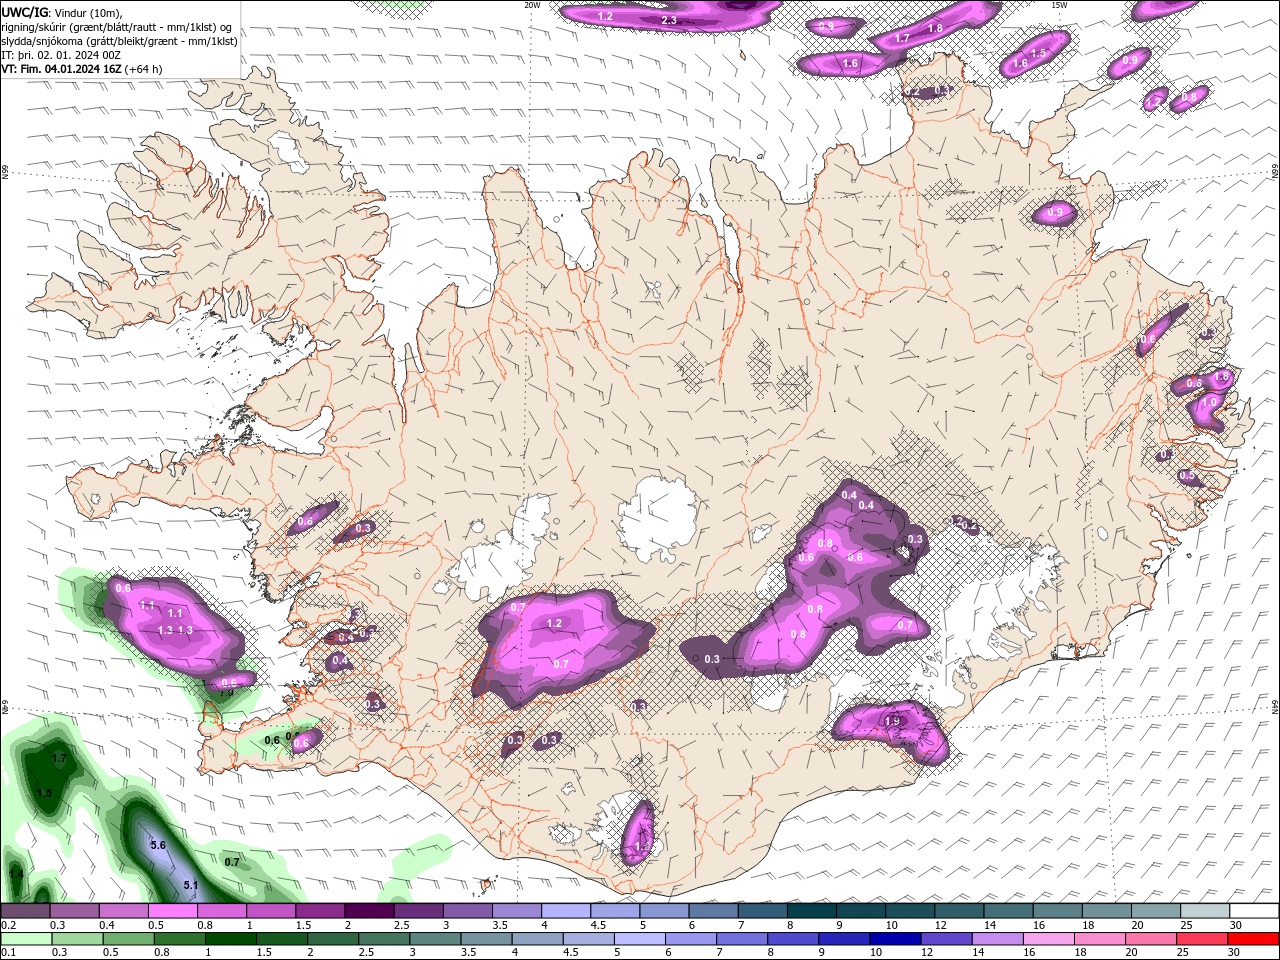This screenshot has width=1280, height=960.
Task: Click the '5.1' rain value offshore southwest
Action: pyautogui.click(x=191, y=885)
